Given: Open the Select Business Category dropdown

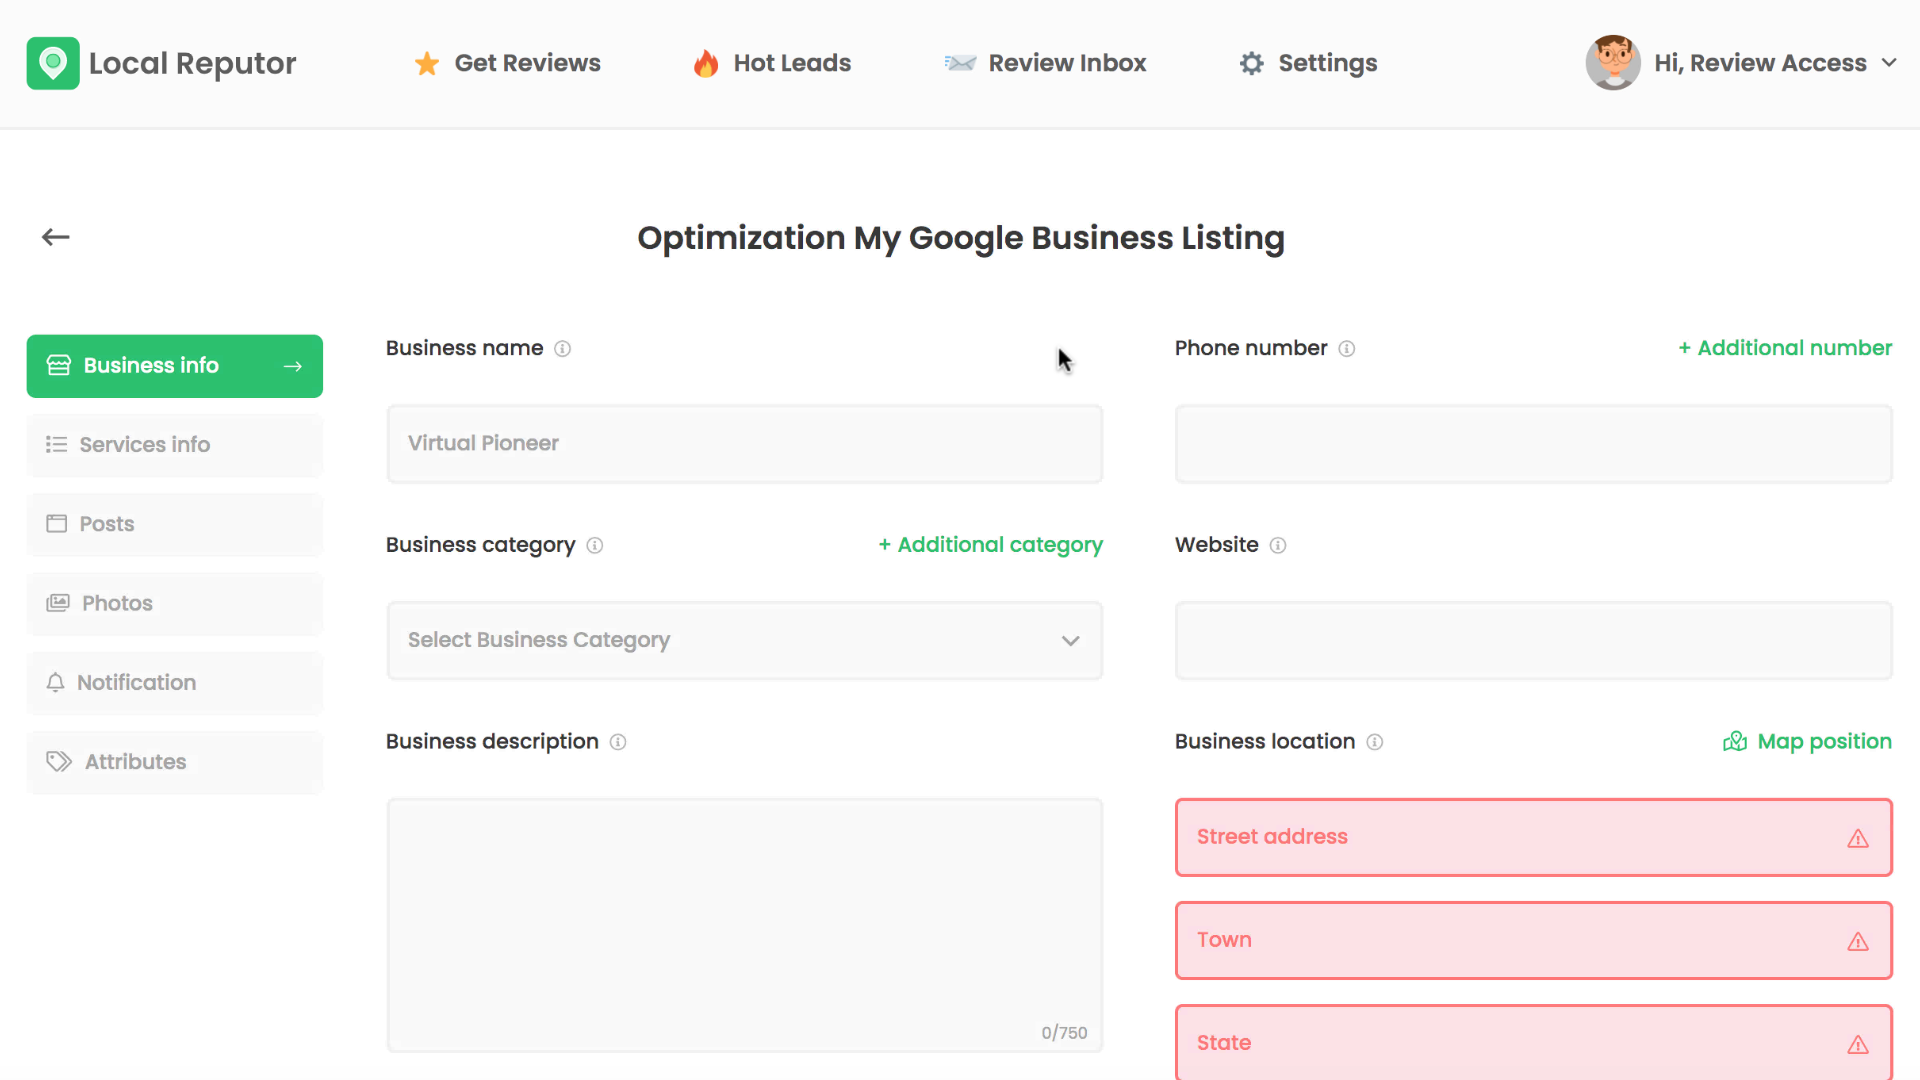Looking at the screenshot, I should (x=744, y=641).
